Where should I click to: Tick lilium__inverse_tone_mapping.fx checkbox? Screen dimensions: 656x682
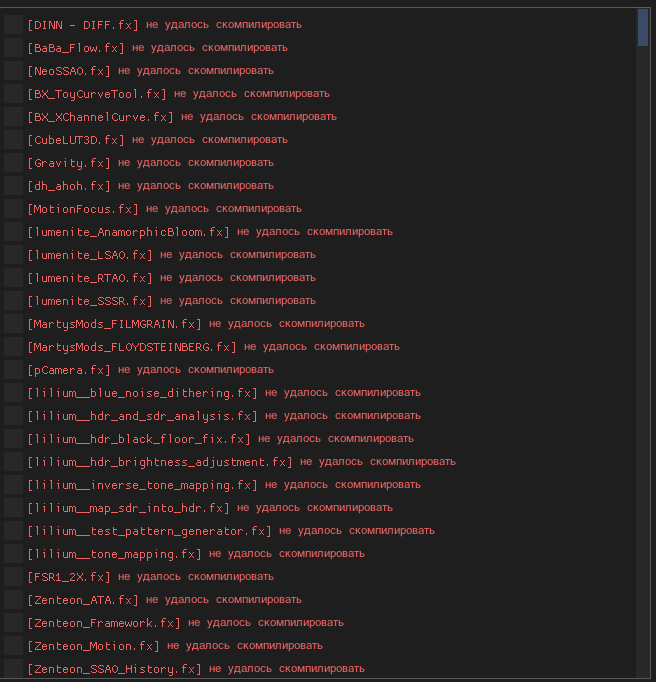tap(13, 485)
